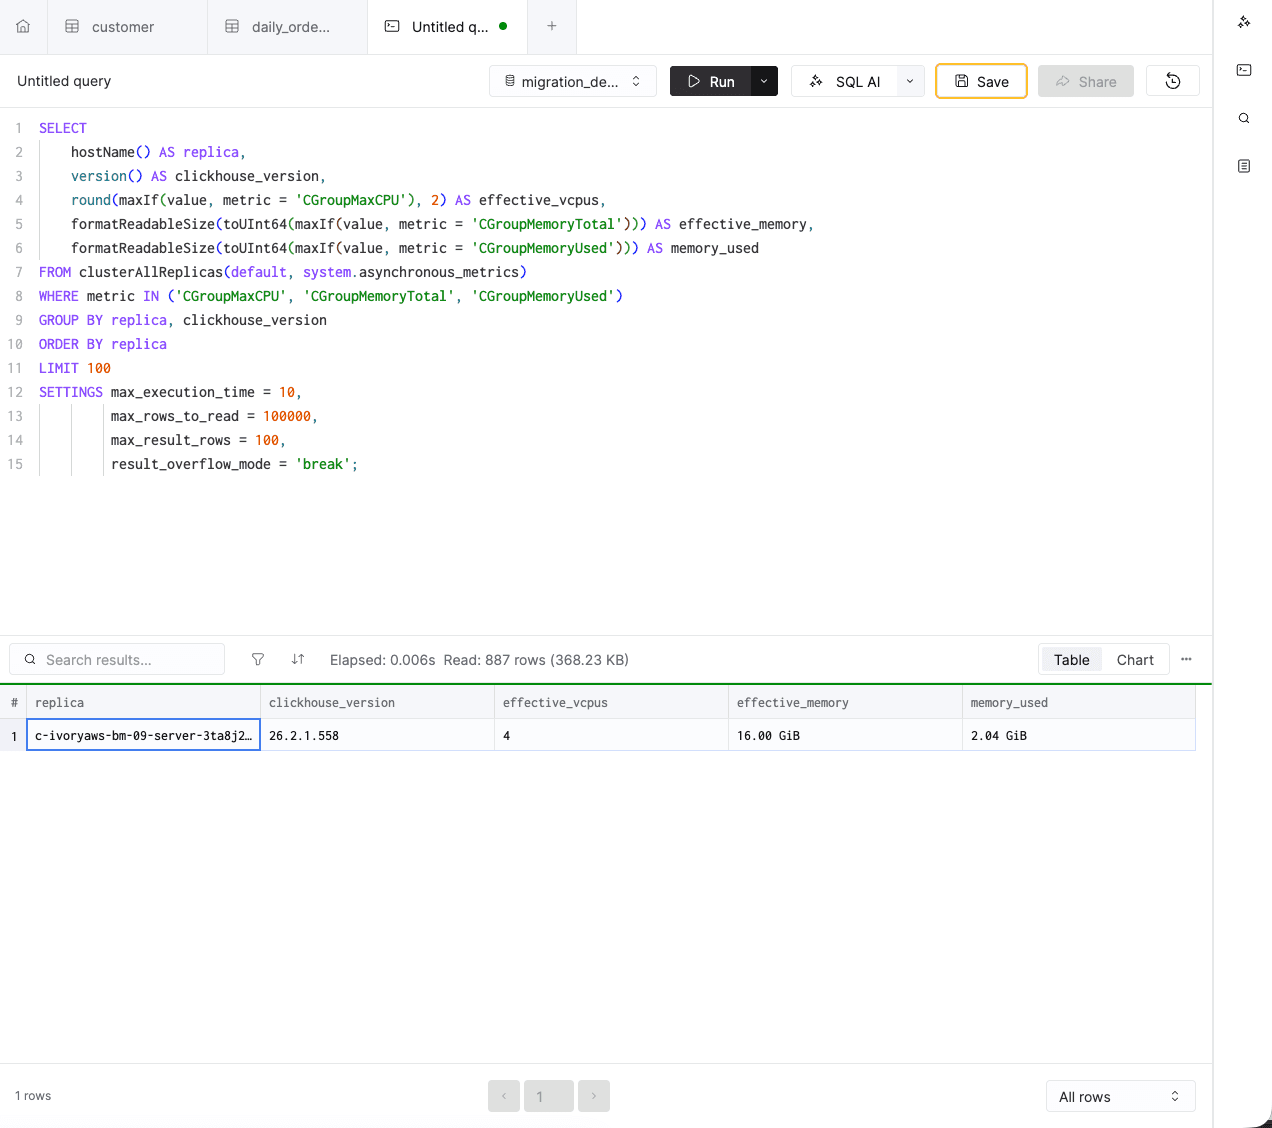The height and width of the screenshot is (1128, 1272).
Task: Expand the Run options arrow
Action: pyautogui.click(x=764, y=81)
